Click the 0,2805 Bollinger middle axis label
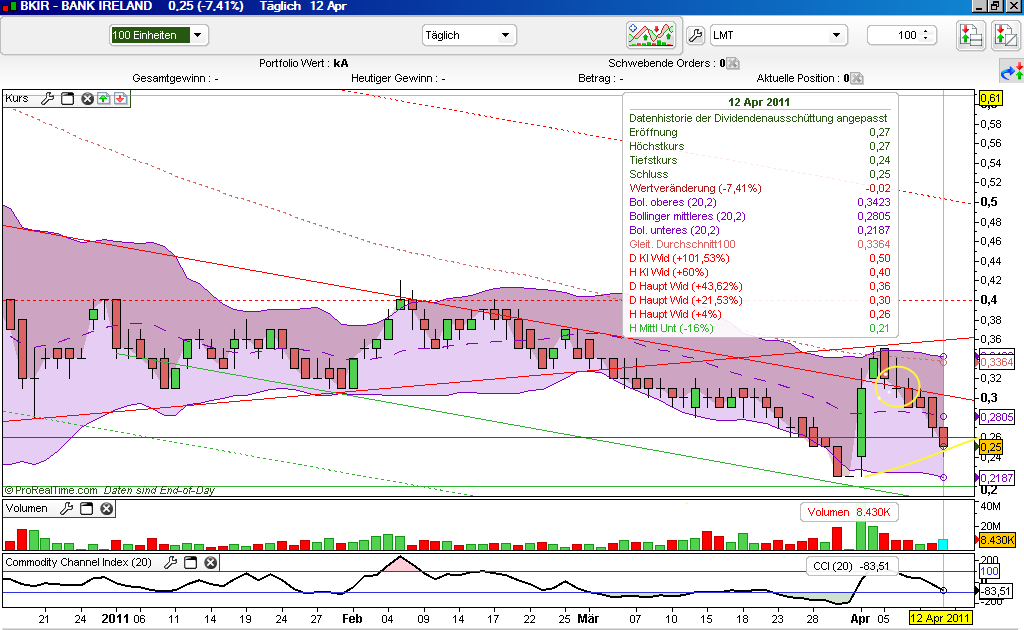Image resolution: width=1024 pixels, height=630 pixels. tap(997, 417)
